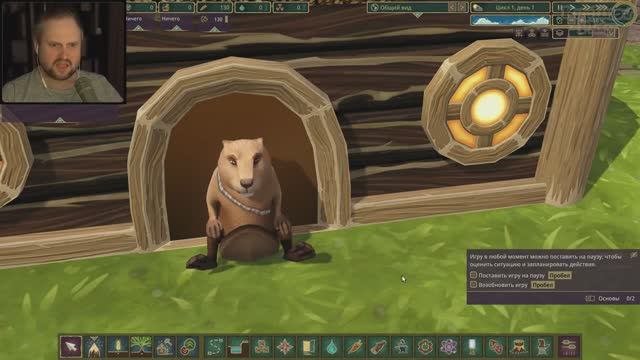Select the glowing seedling tool
The width and height of the screenshot is (640, 360).
[118, 347]
